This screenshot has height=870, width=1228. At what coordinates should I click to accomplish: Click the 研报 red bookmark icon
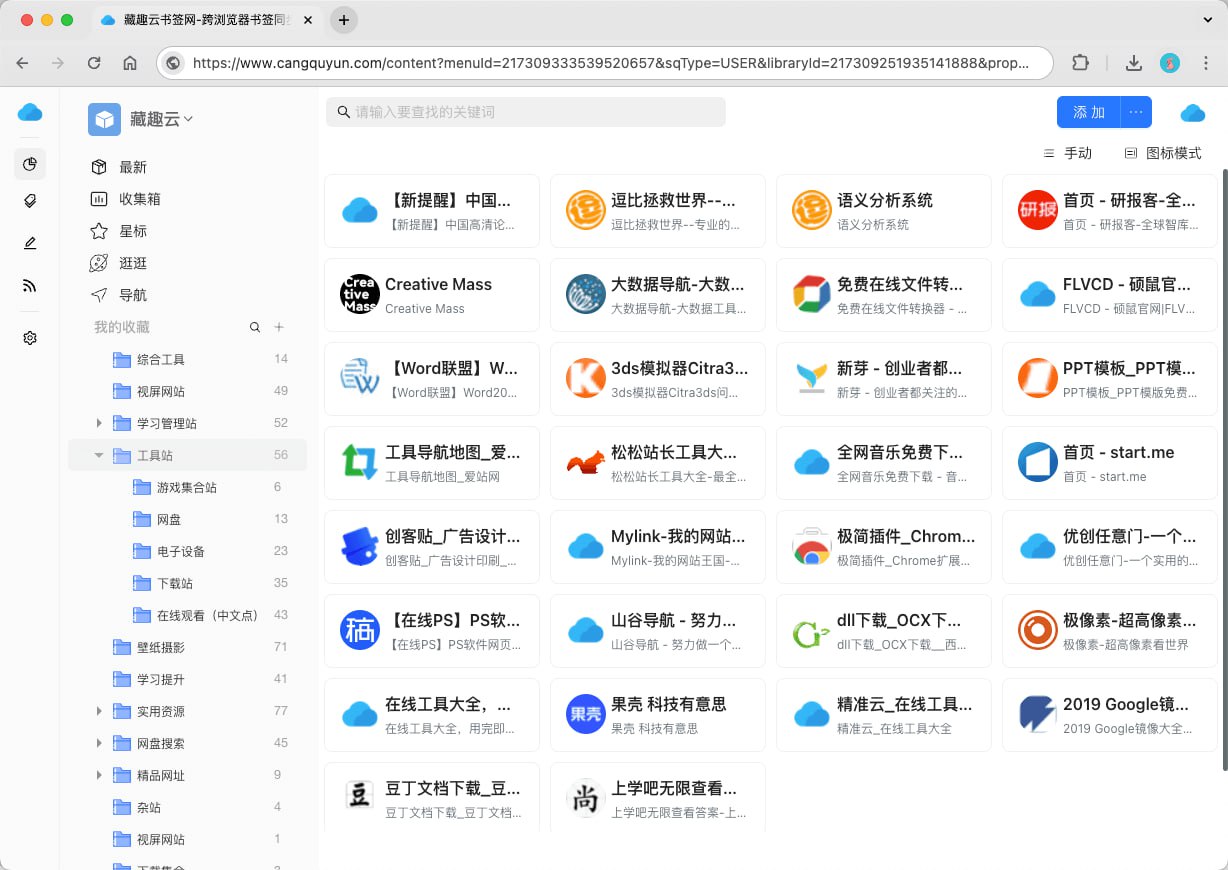tap(1038, 210)
